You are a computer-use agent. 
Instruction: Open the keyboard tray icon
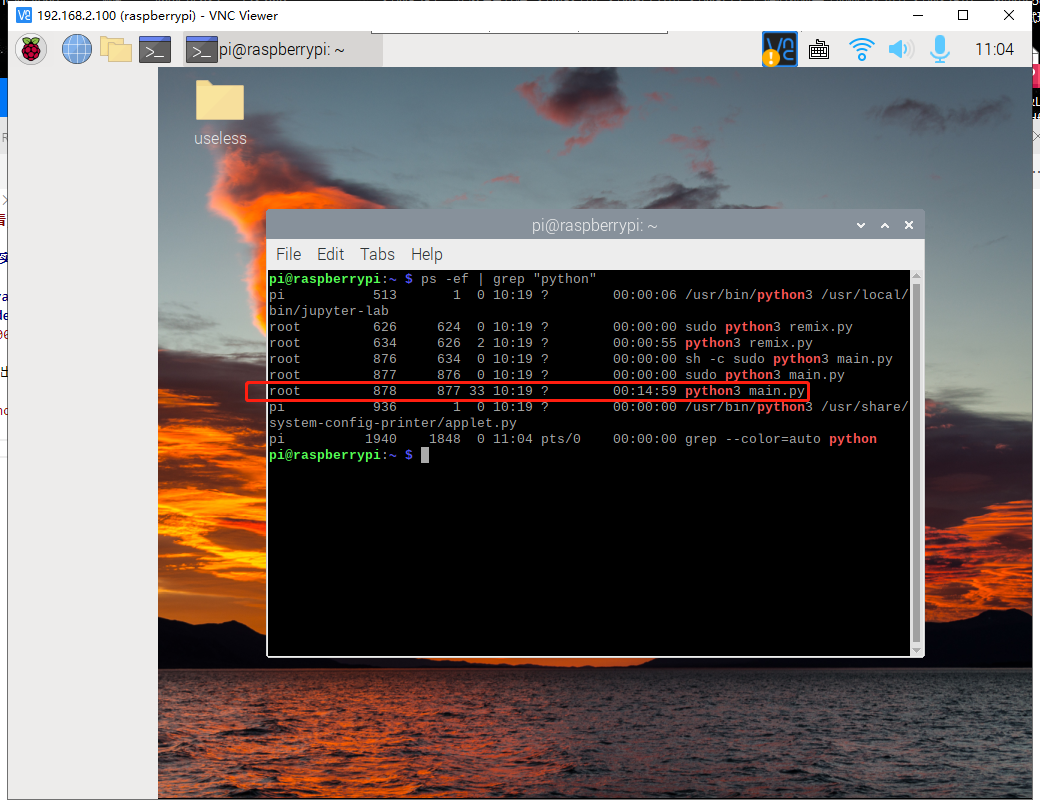tap(819, 49)
